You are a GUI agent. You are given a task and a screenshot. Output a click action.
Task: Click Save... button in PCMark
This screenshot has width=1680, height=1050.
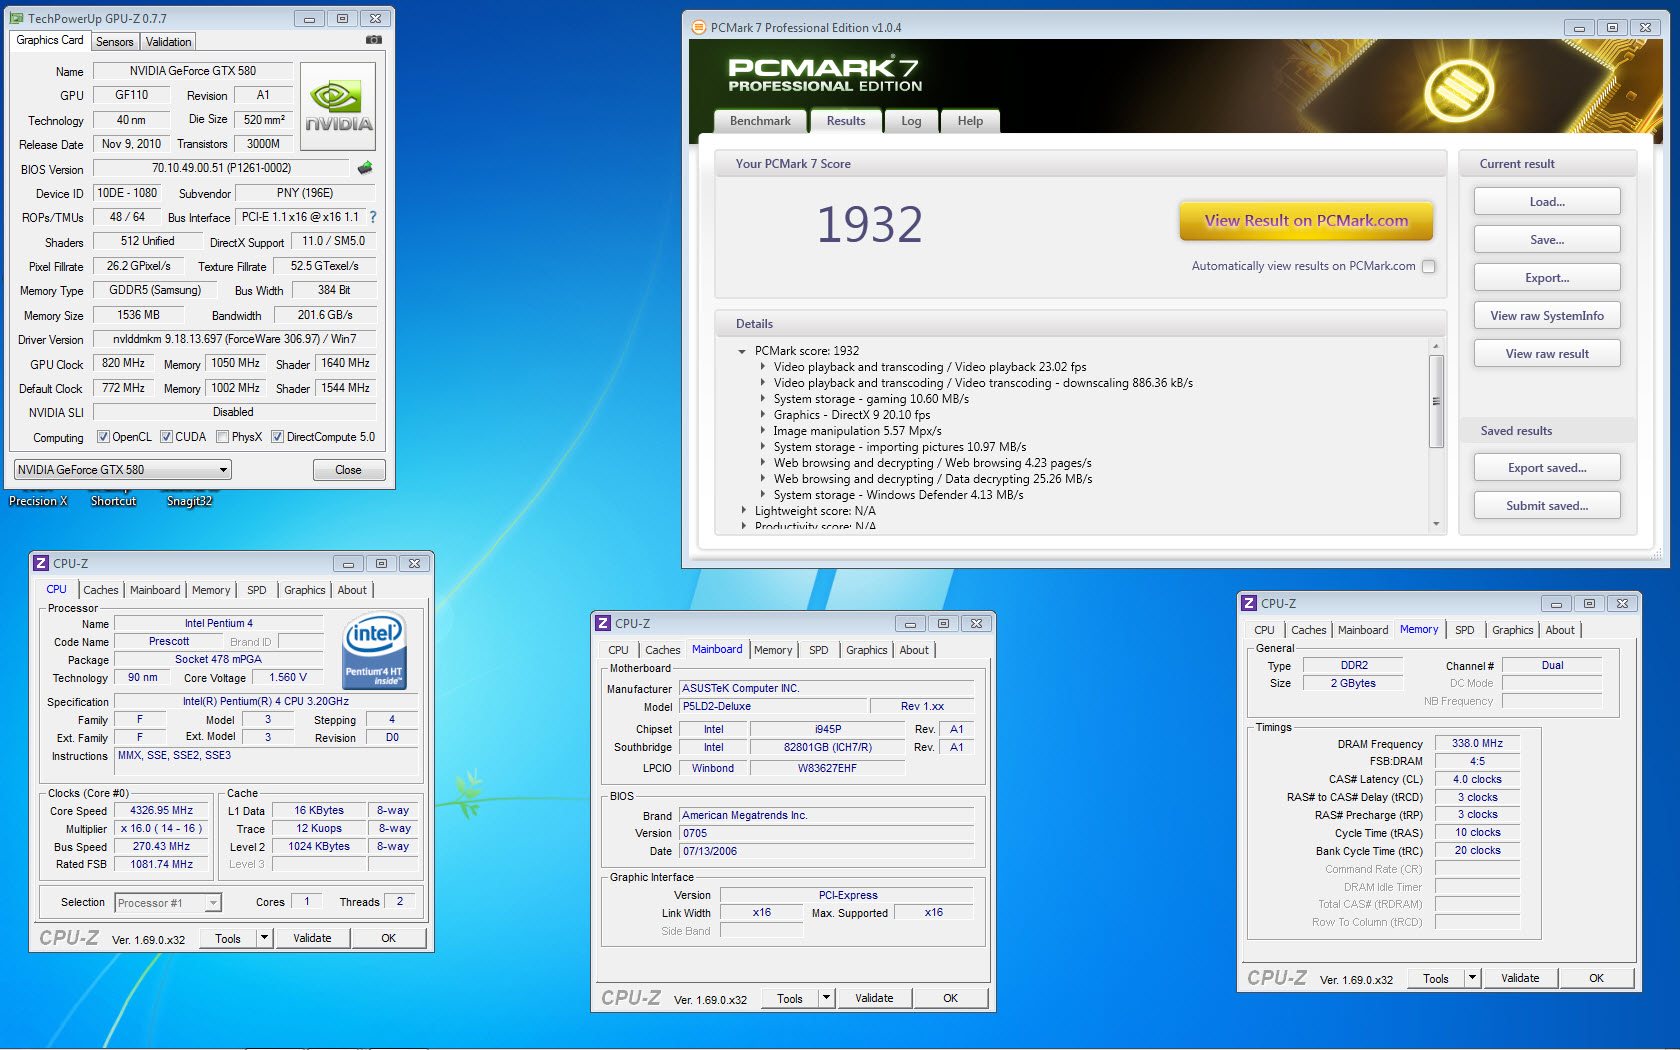[x=1547, y=240]
